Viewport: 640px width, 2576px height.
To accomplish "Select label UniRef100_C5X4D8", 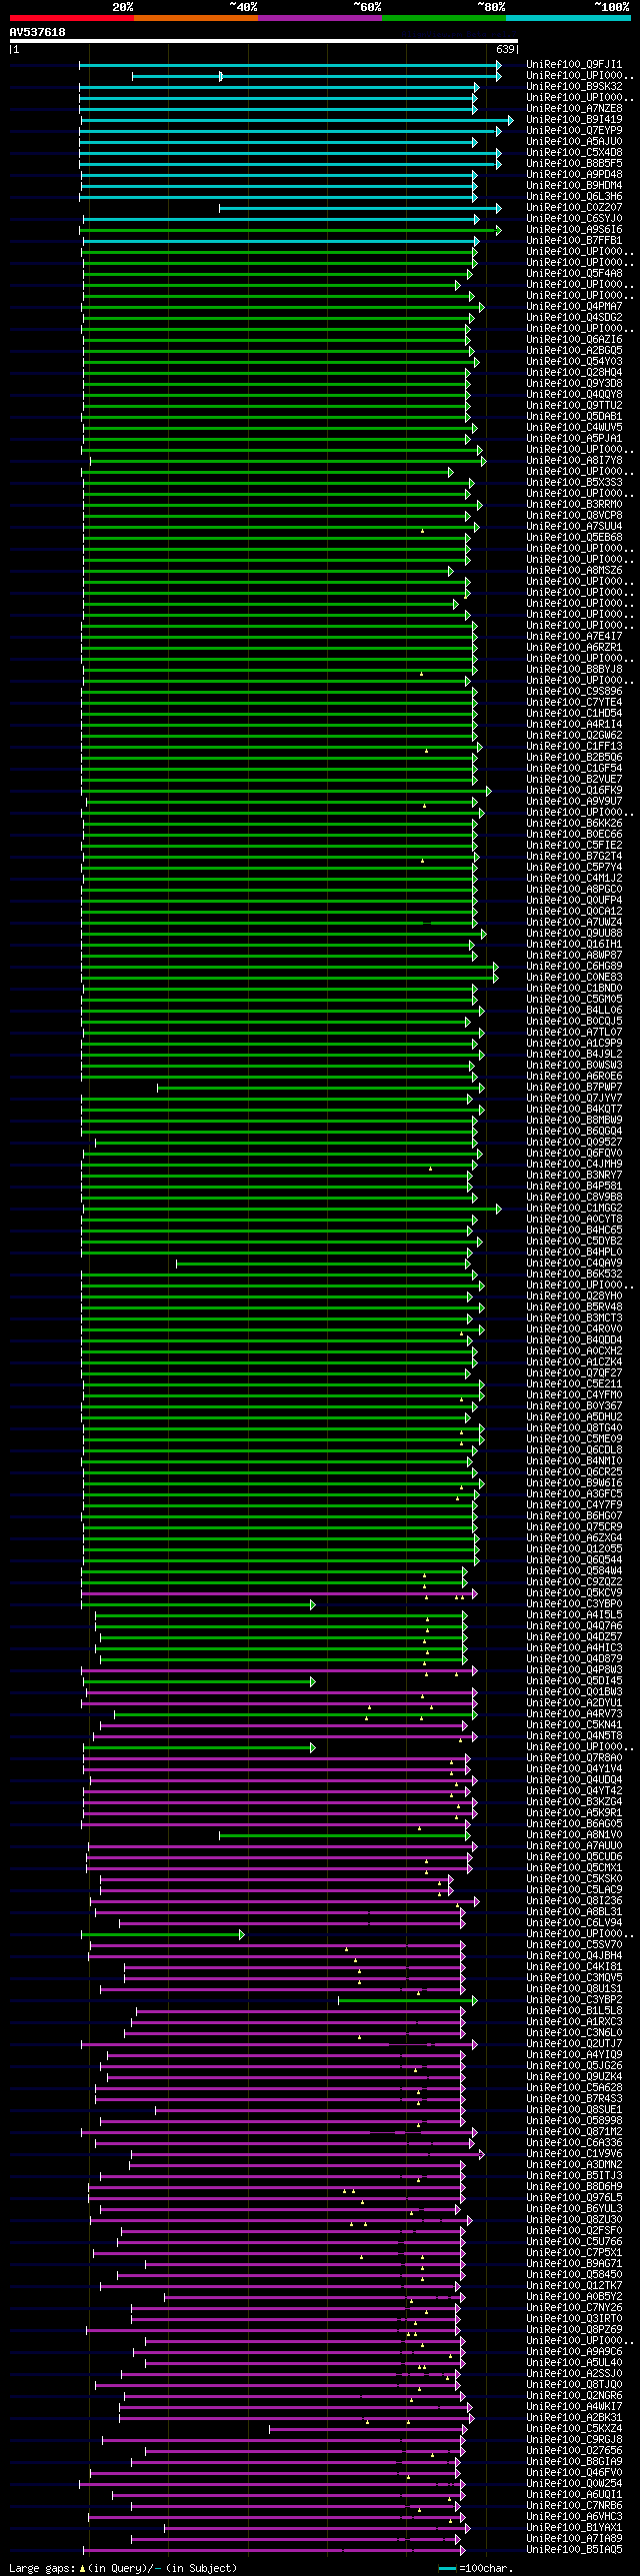I will 574,153.
